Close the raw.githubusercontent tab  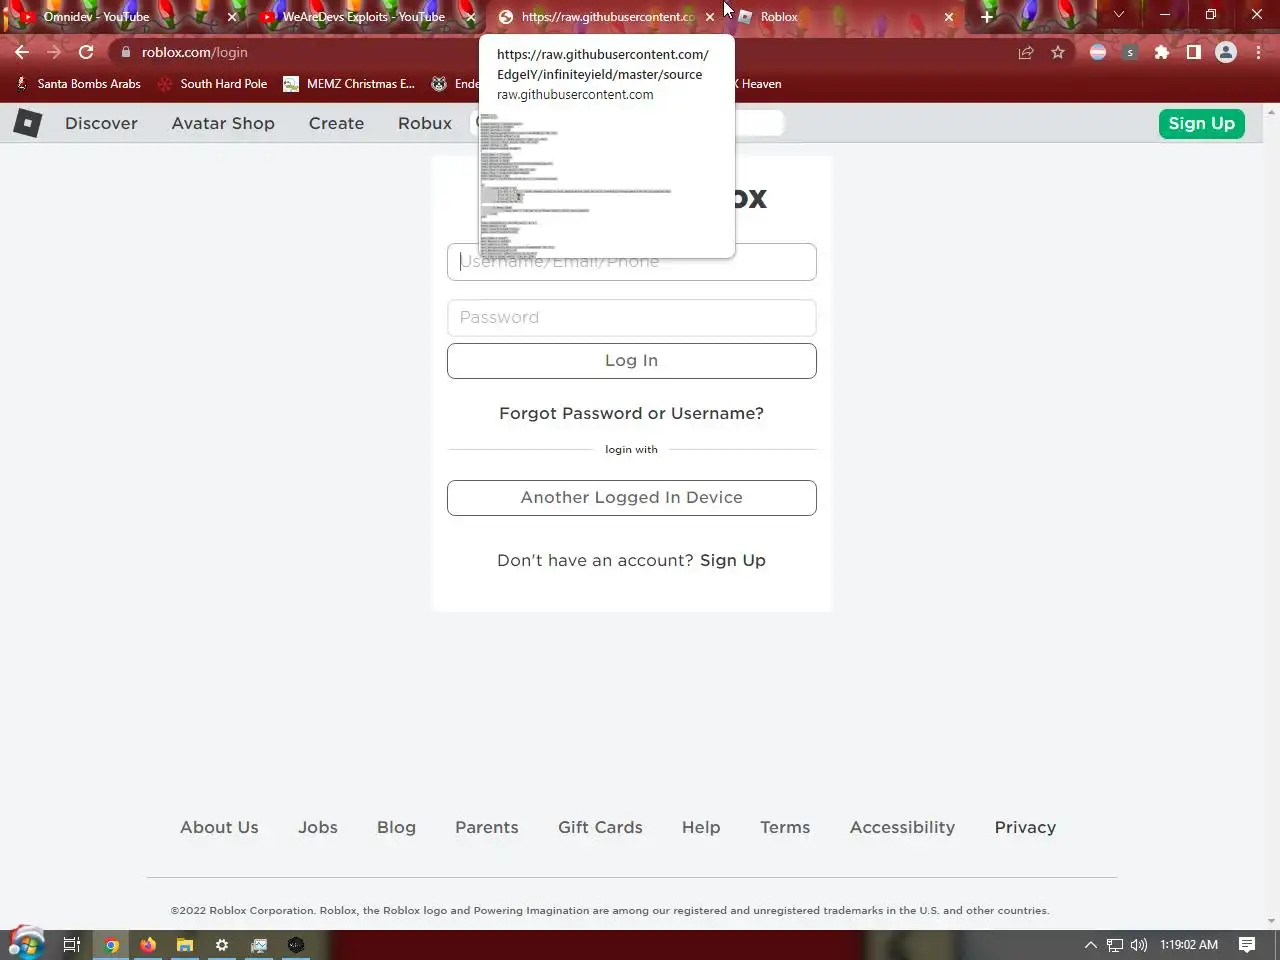click(x=710, y=17)
